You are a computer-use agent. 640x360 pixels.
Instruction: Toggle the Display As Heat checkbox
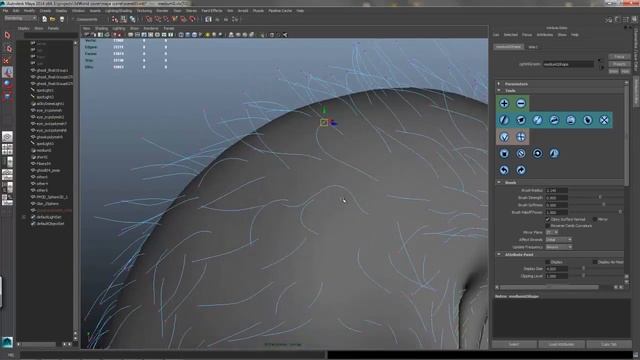point(595,262)
